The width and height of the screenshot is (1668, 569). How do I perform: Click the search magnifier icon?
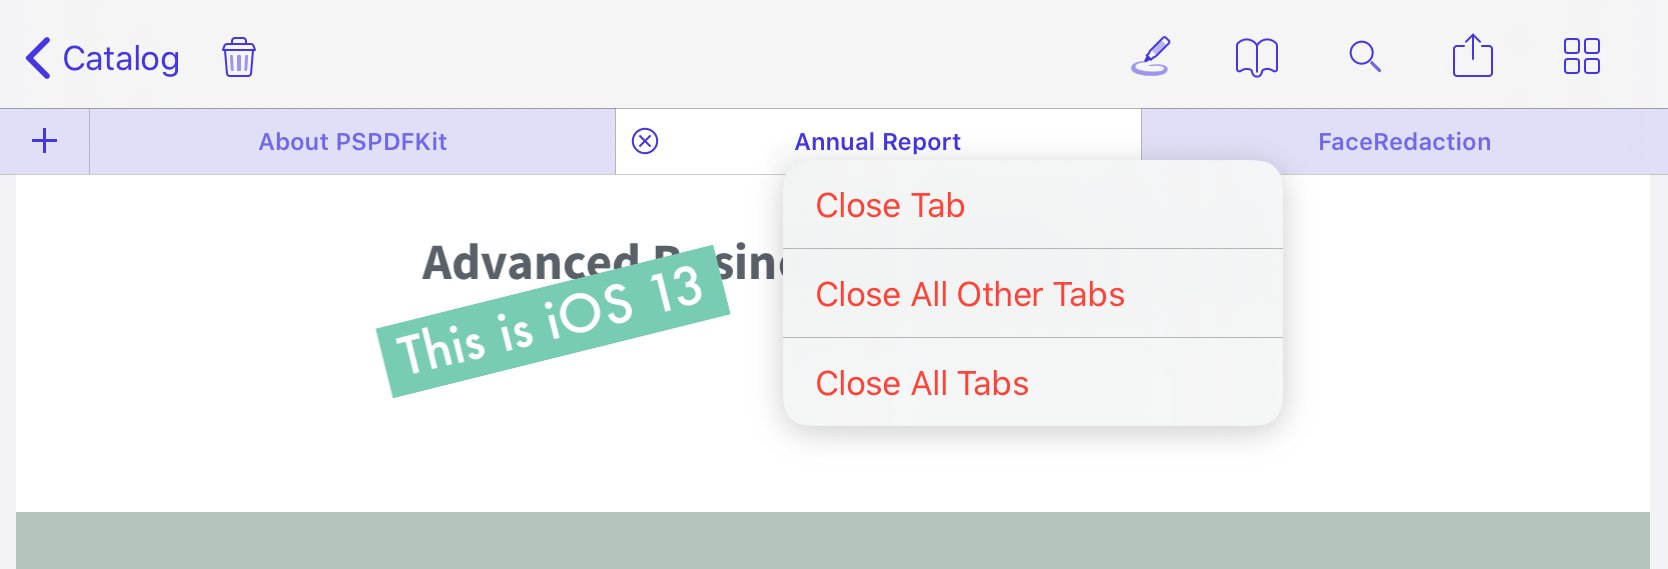[x=1365, y=57]
